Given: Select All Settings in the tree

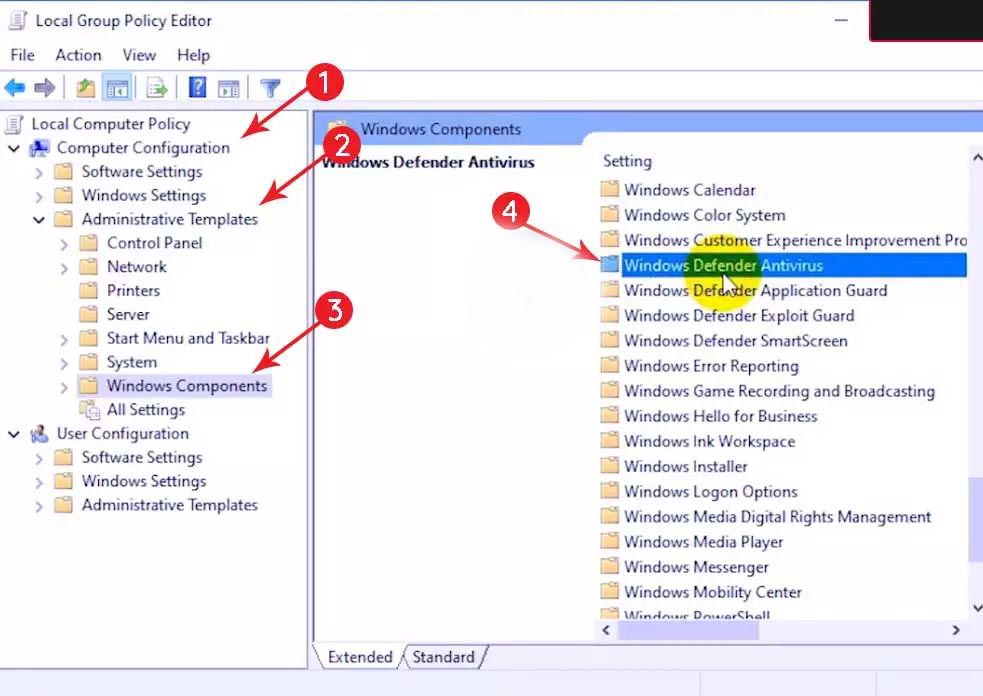Looking at the screenshot, I should tap(146, 410).
